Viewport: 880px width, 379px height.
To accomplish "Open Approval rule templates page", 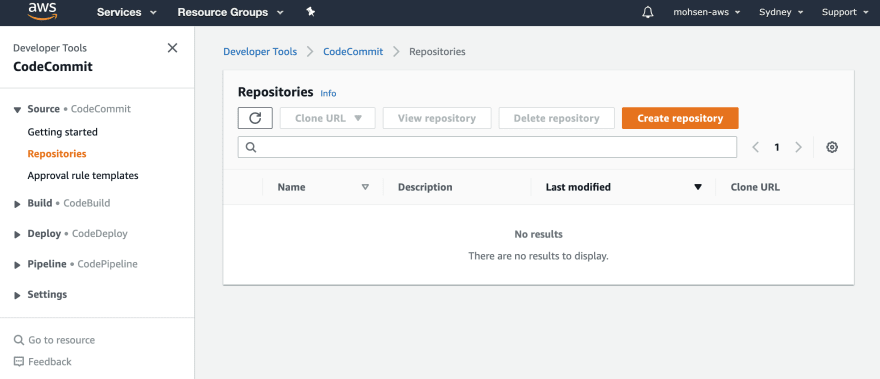I will 83,175.
